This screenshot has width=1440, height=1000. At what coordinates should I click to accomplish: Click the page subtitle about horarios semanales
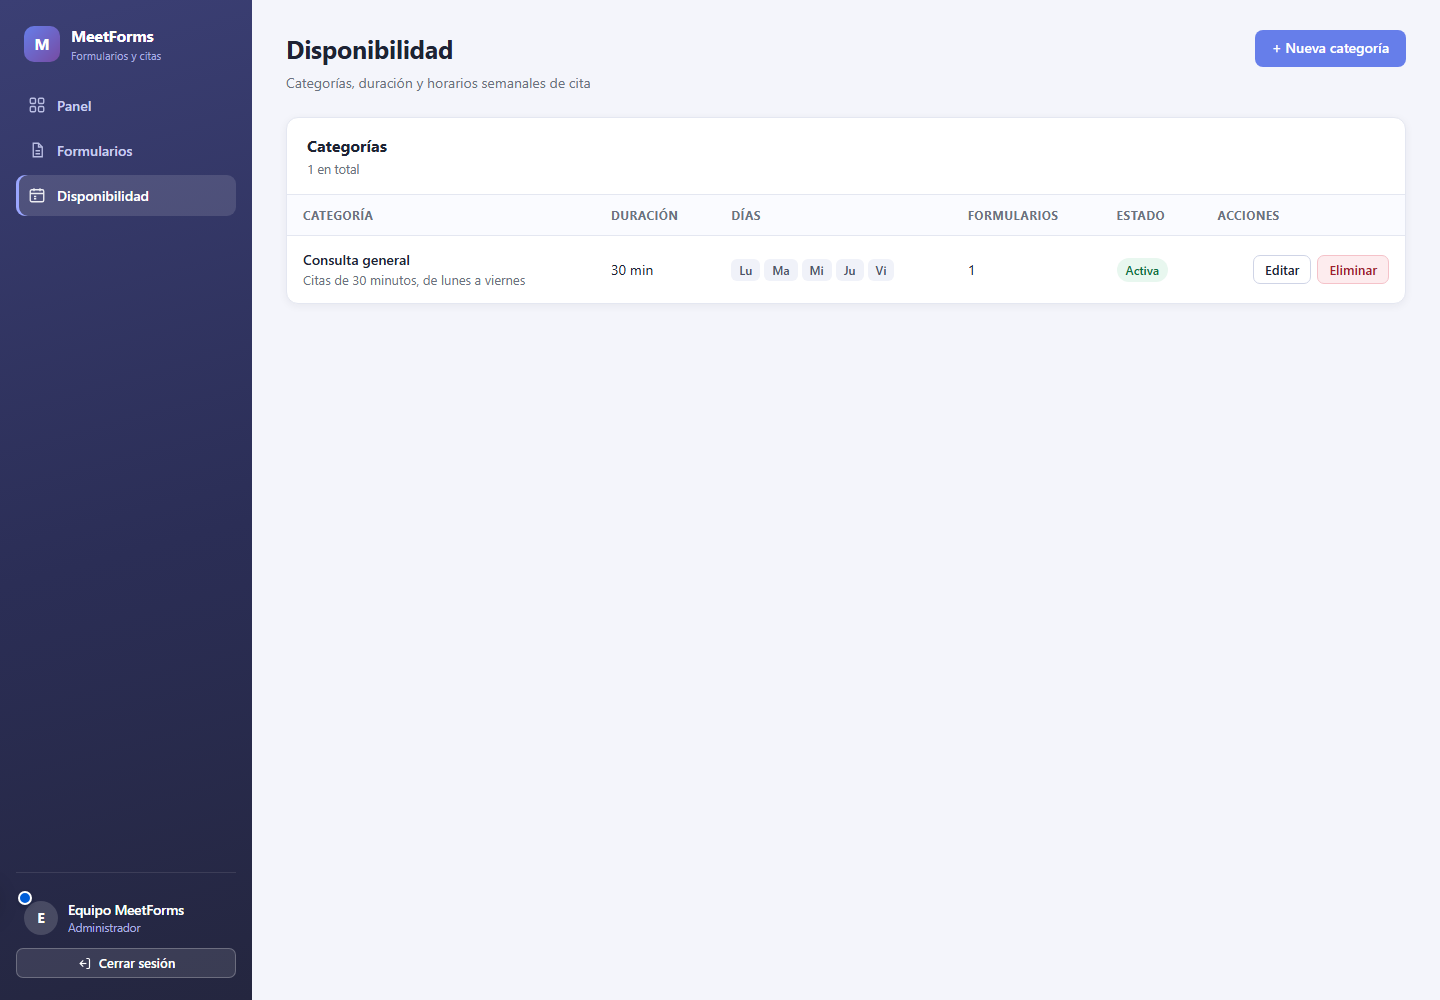coord(438,83)
